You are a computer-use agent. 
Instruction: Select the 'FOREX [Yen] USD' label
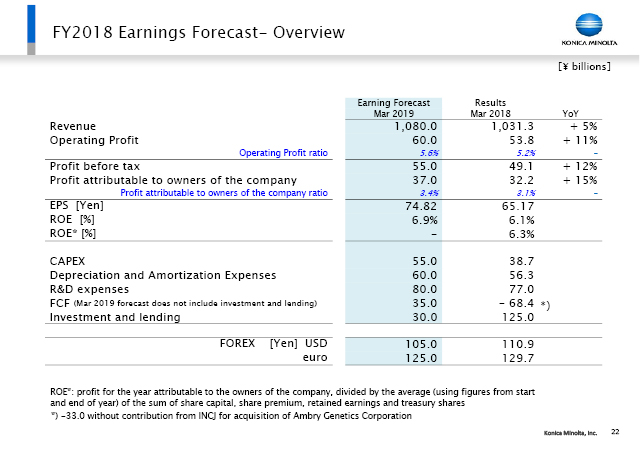coord(273,343)
